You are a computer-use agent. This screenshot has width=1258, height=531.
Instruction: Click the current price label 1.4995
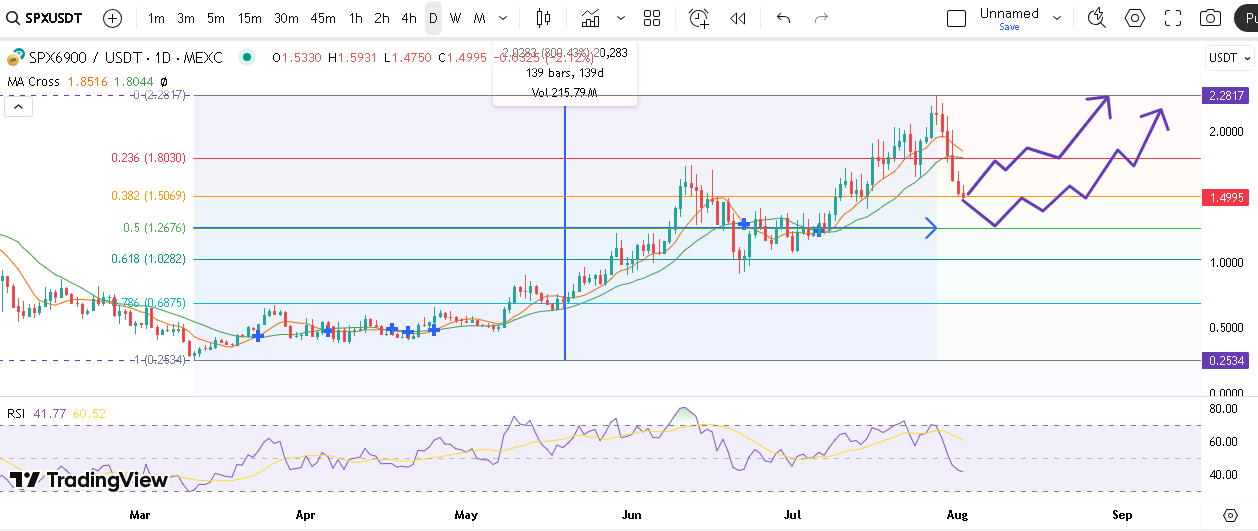tap(1226, 197)
